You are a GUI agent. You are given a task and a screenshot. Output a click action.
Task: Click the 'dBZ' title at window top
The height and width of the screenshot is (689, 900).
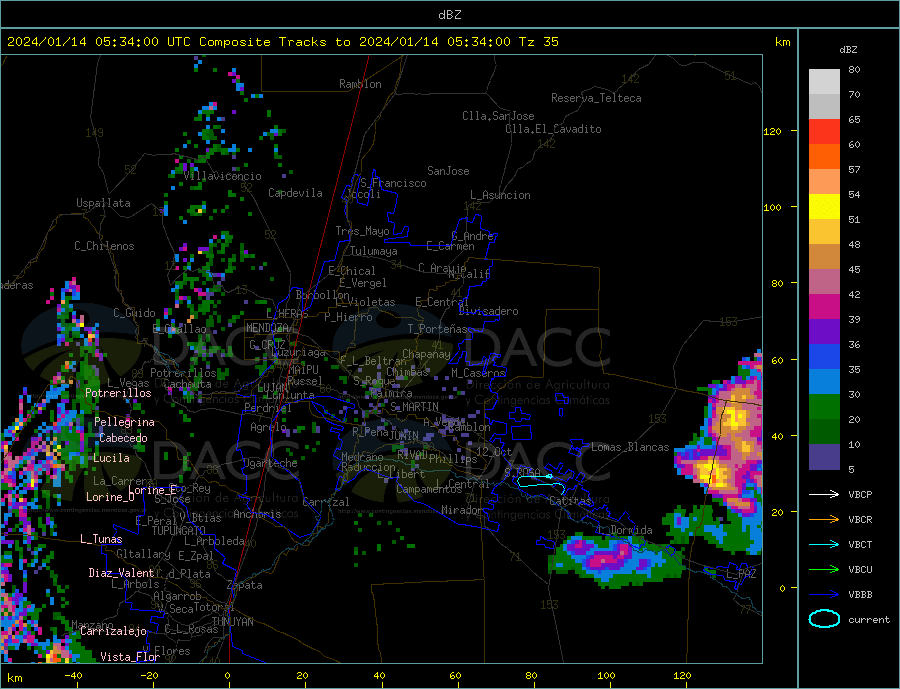pos(449,15)
